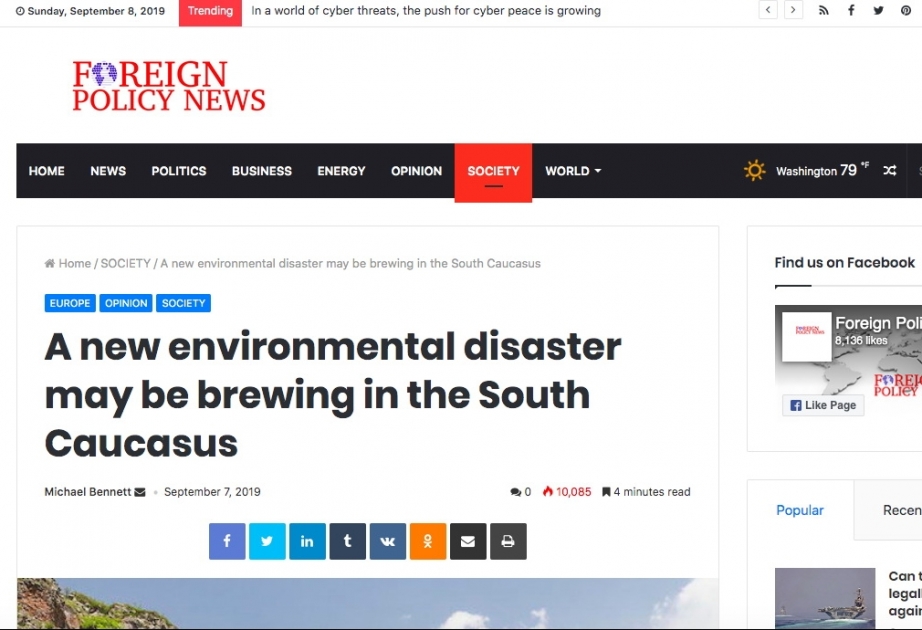Share the article on VK

pos(387,541)
